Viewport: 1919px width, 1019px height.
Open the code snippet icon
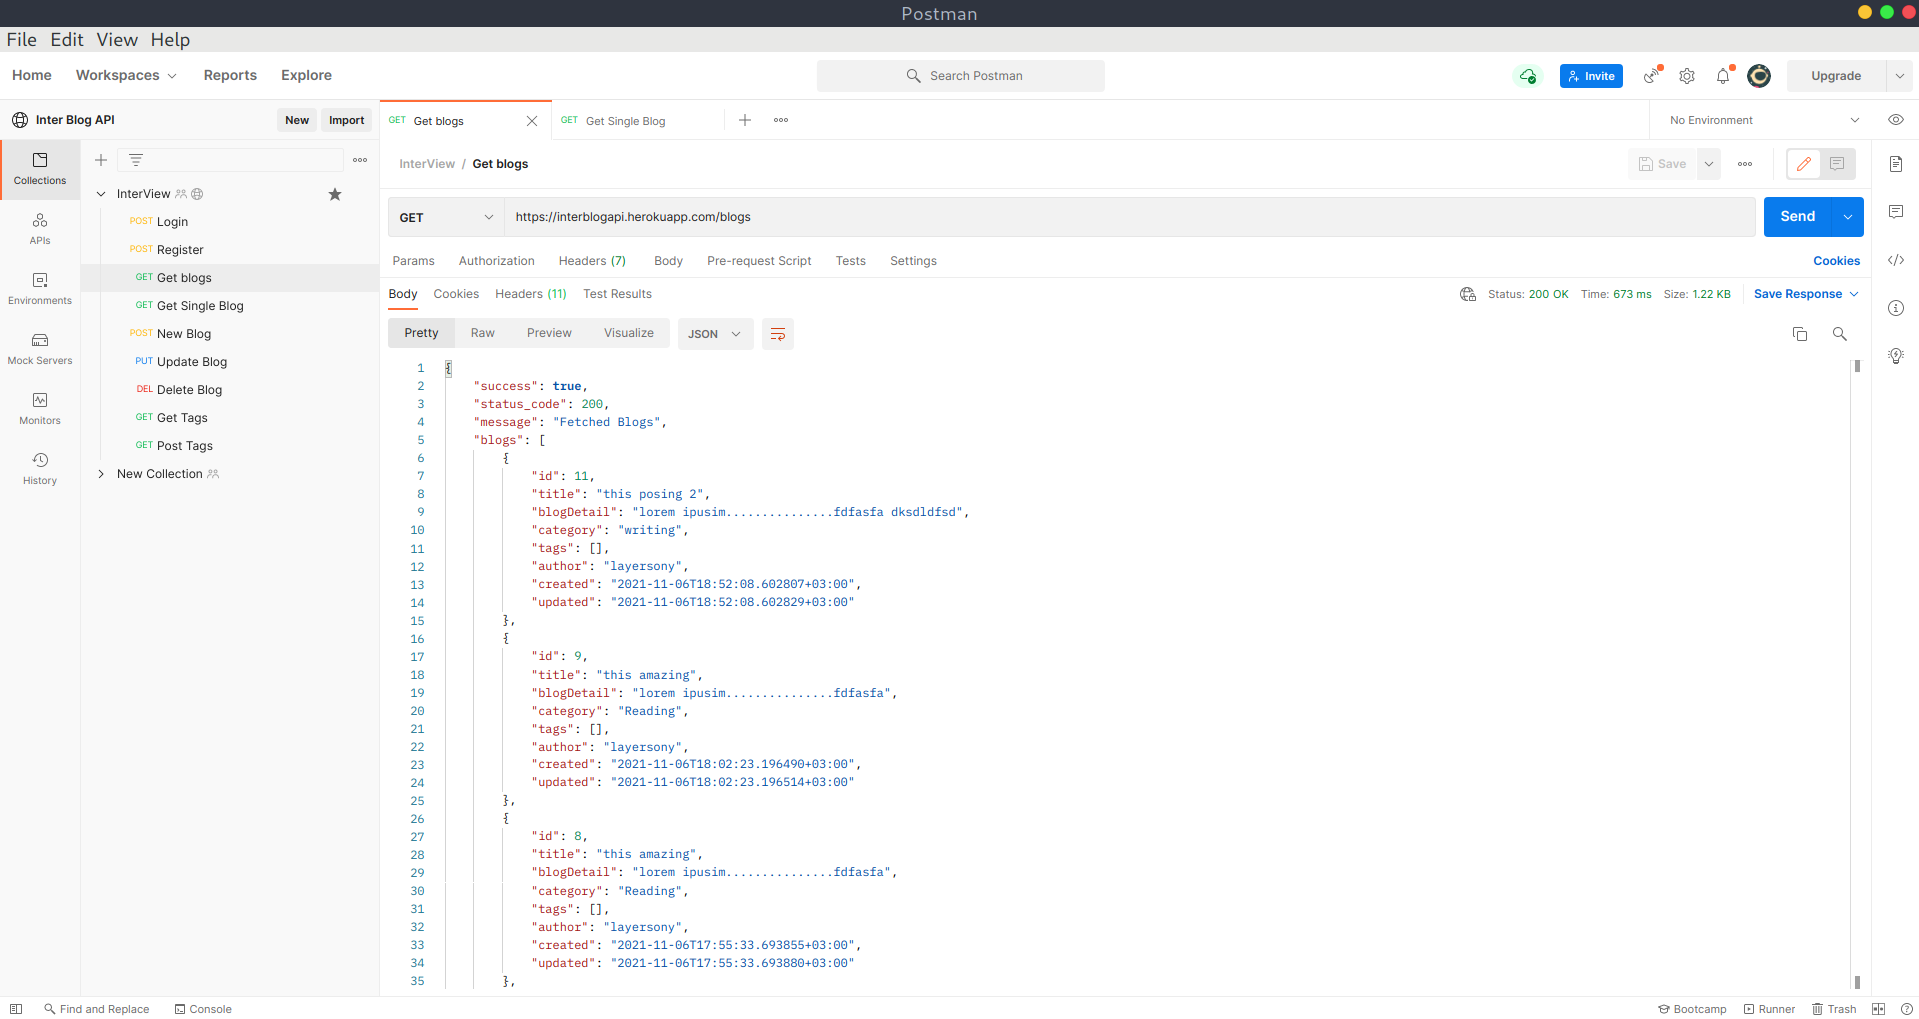coord(1896,260)
